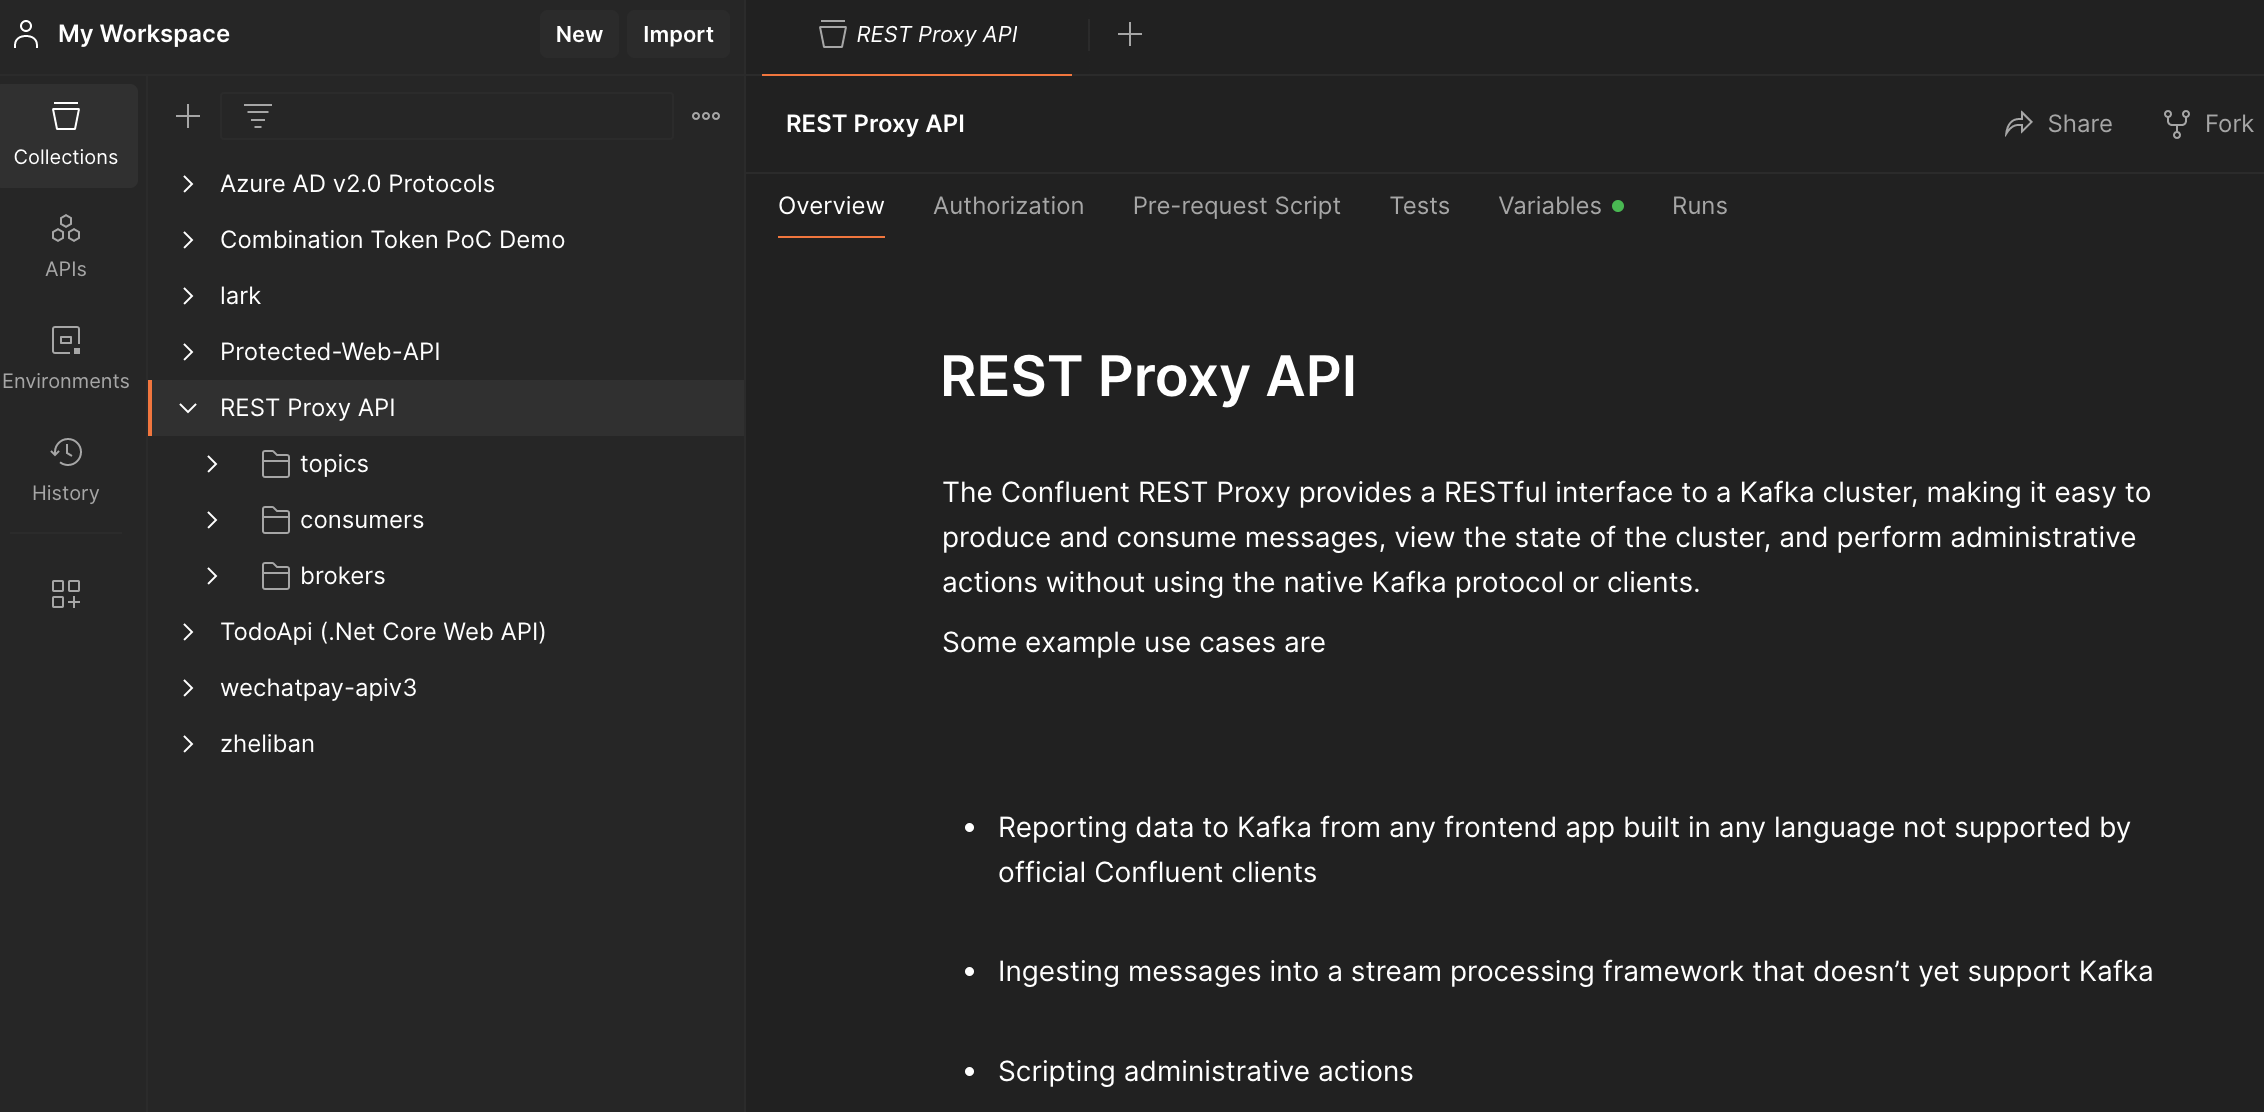
Task: Expand the lark collection
Action: [x=188, y=296]
